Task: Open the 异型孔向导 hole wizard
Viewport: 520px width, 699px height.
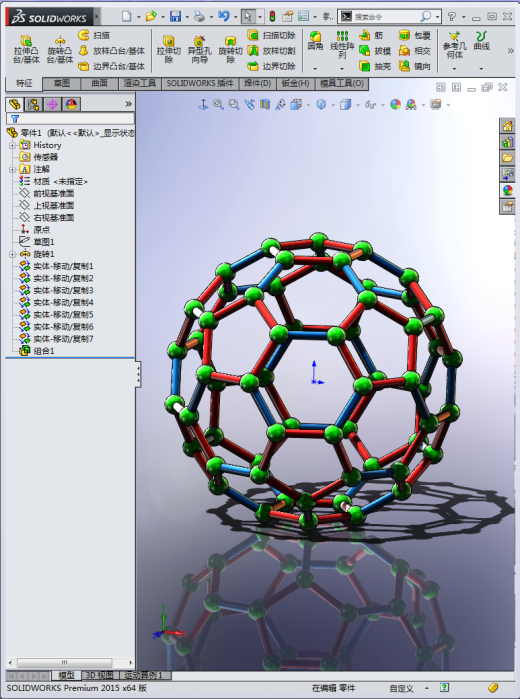Action: [x=199, y=49]
